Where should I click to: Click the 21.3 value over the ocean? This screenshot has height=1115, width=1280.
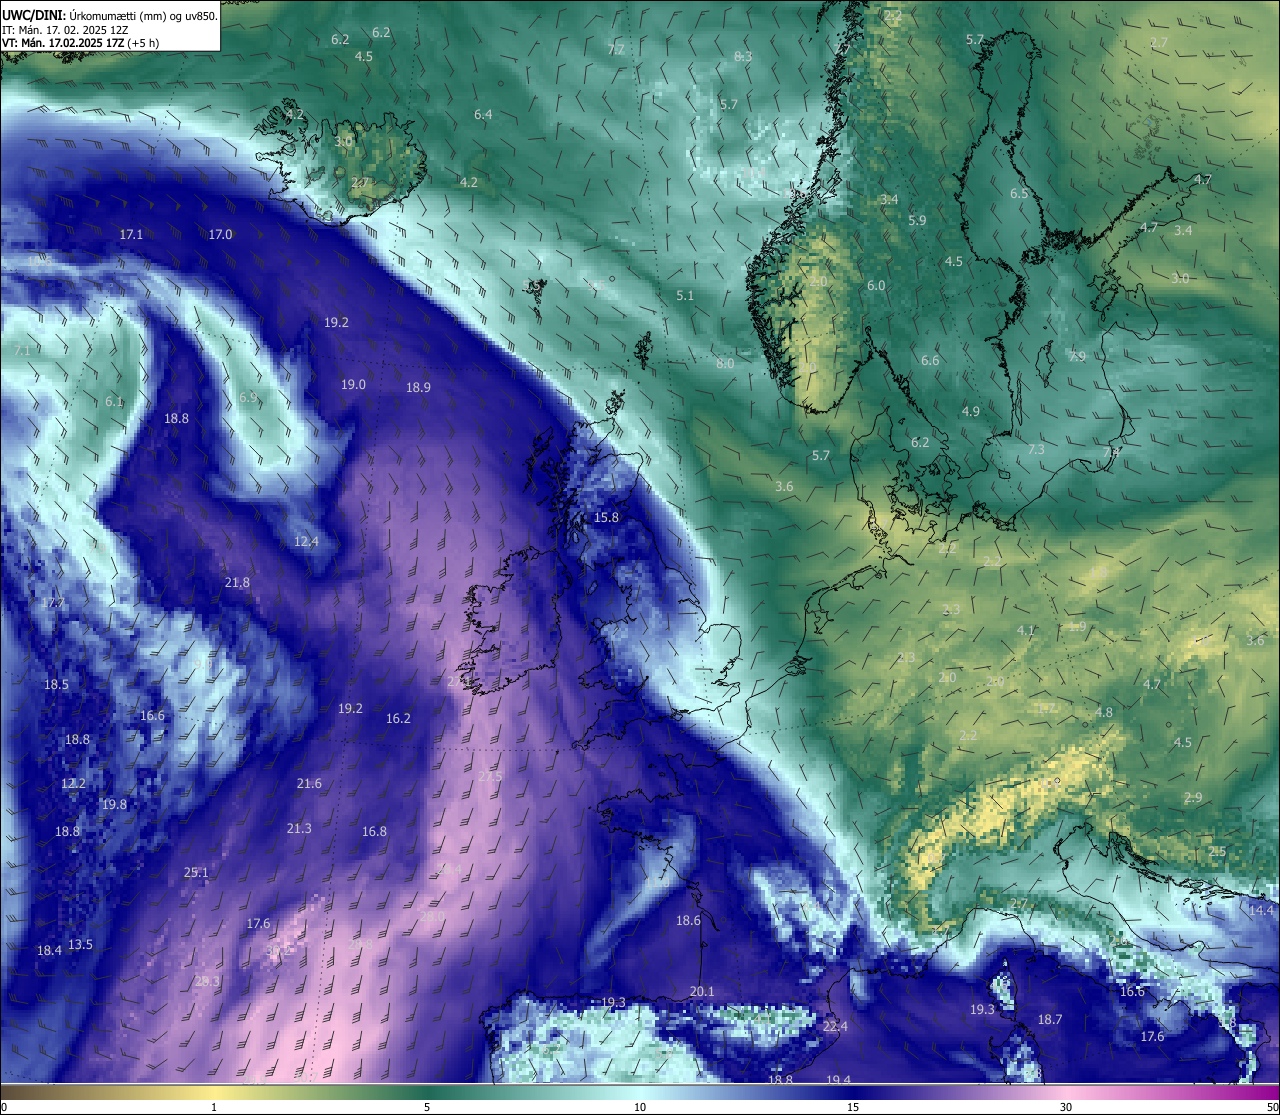pos(299,828)
